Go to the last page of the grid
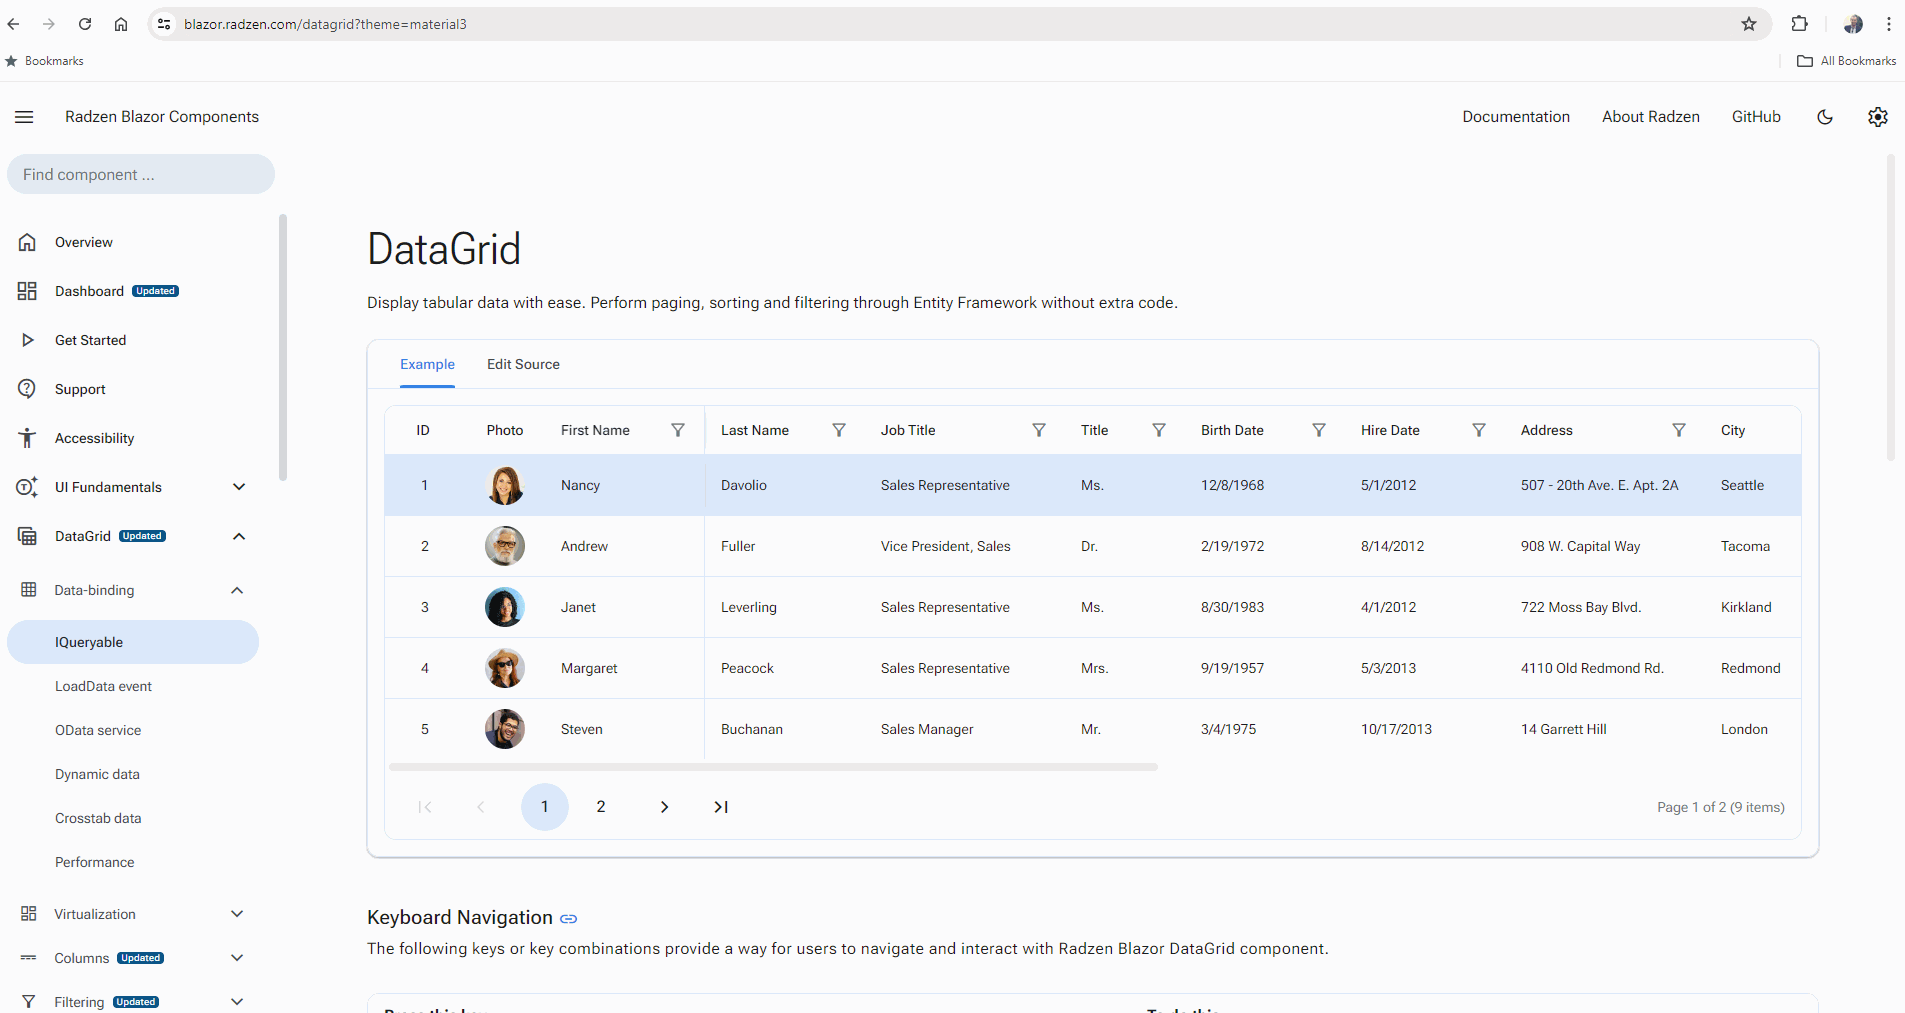 (x=721, y=807)
